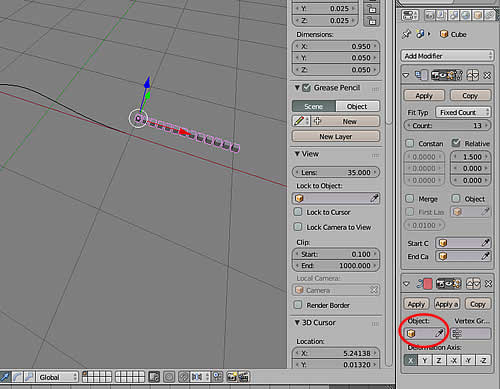Viewport: 500px width, 389px height.
Task: Remove the Array modifier with X icon
Action: 487,76
